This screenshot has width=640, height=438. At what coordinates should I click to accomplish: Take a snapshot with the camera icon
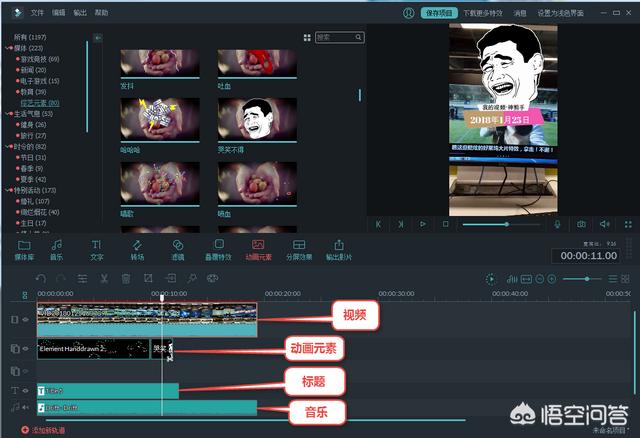(x=582, y=224)
